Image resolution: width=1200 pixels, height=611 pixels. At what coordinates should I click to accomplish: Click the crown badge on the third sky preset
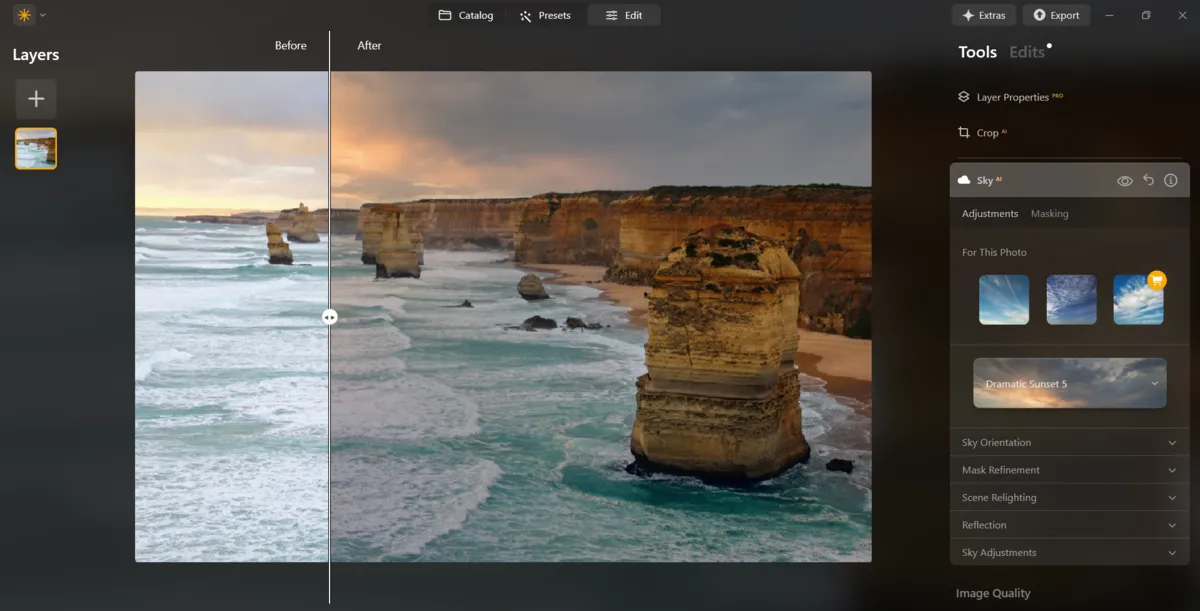pyautogui.click(x=1155, y=280)
